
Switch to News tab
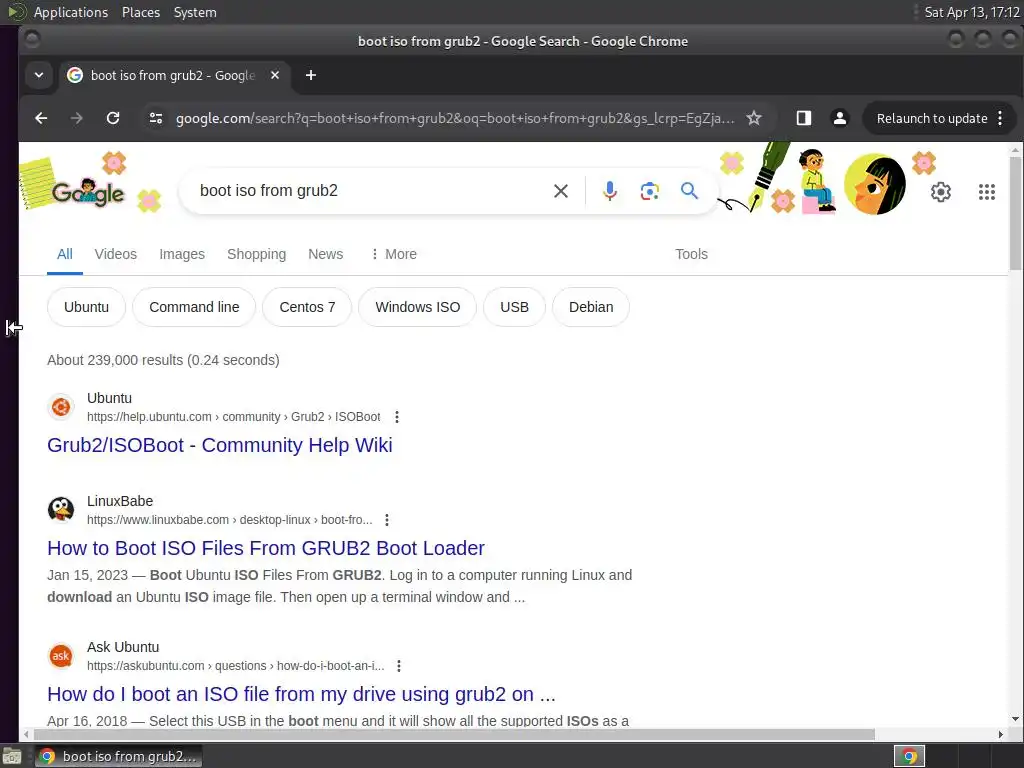(325, 254)
